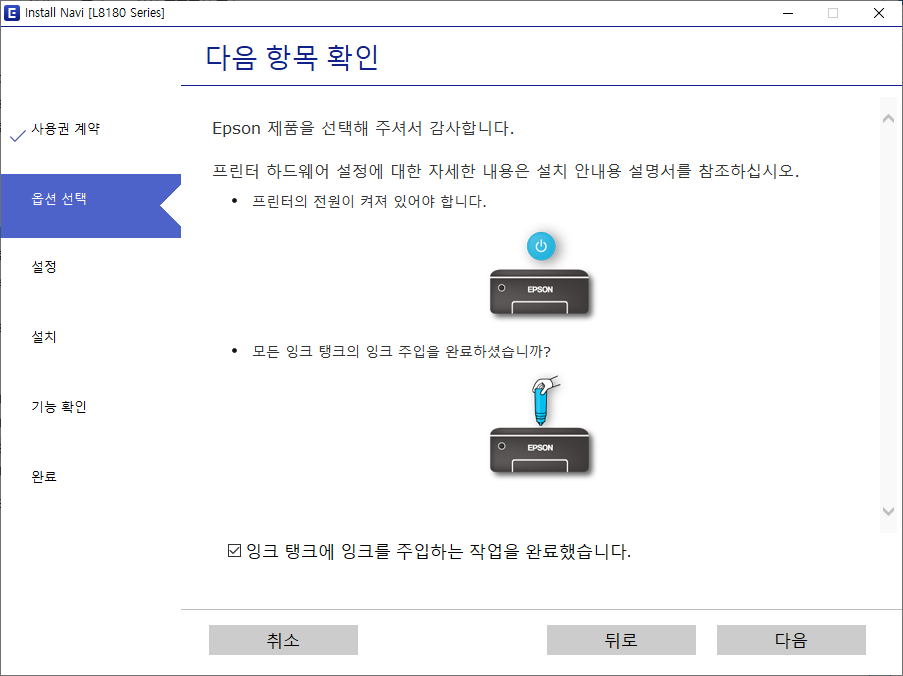The width and height of the screenshot is (903, 676).
Task: Click the sentence about 설치 안내용 설명서
Action: (506, 171)
